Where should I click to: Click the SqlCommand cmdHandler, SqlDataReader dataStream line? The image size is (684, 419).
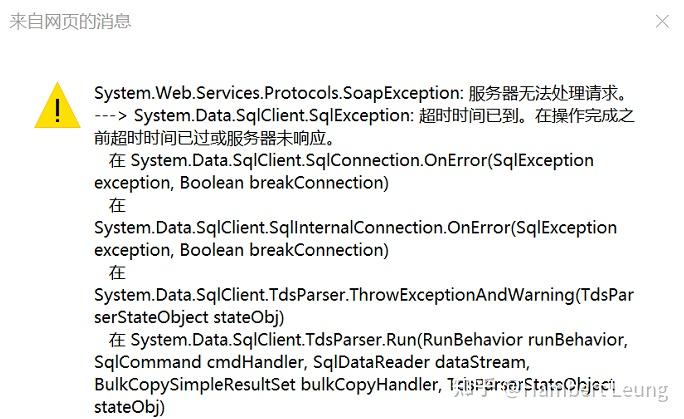point(312,362)
